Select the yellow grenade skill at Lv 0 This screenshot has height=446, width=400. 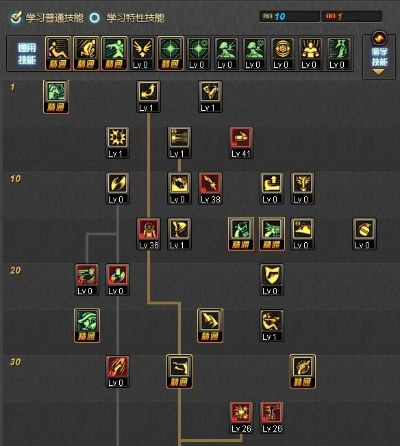click(x=364, y=234)
